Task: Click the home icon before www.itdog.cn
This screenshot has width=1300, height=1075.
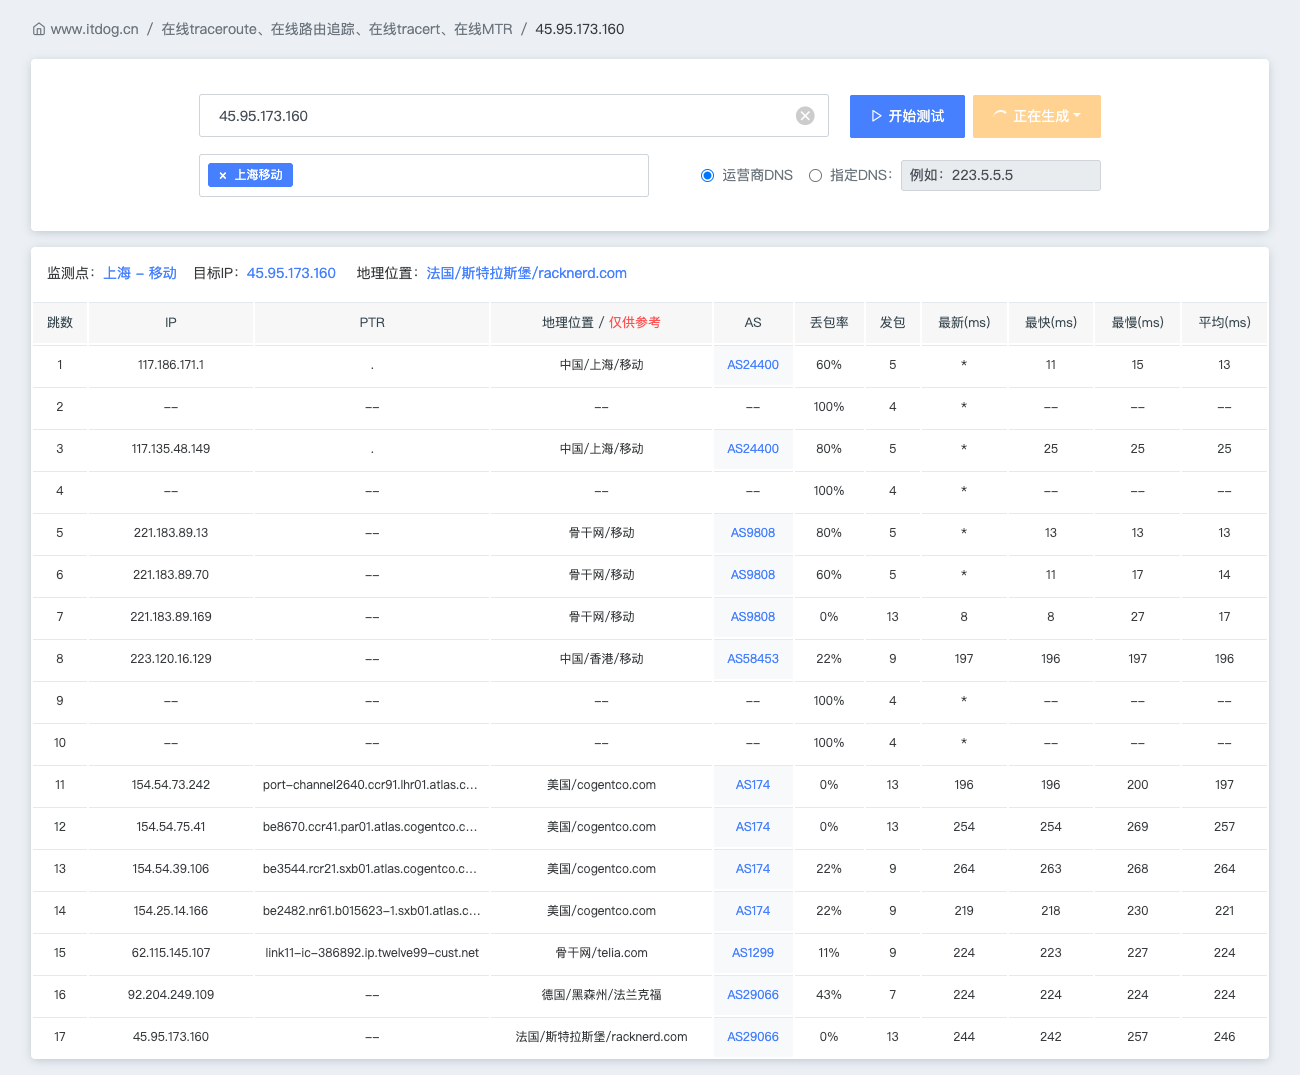Action: [x=39, y=29]
